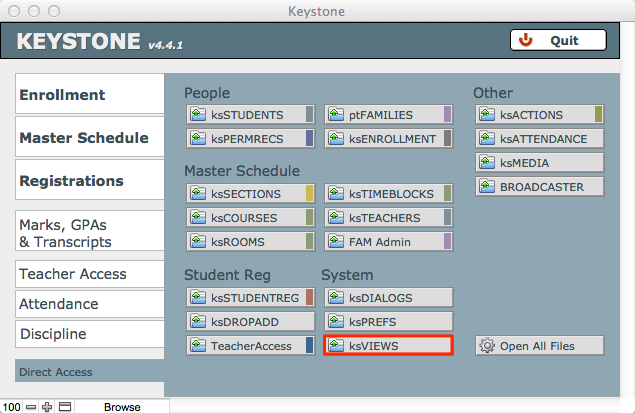
Task: Click the Quit button
Action: (x=558, y=41)
